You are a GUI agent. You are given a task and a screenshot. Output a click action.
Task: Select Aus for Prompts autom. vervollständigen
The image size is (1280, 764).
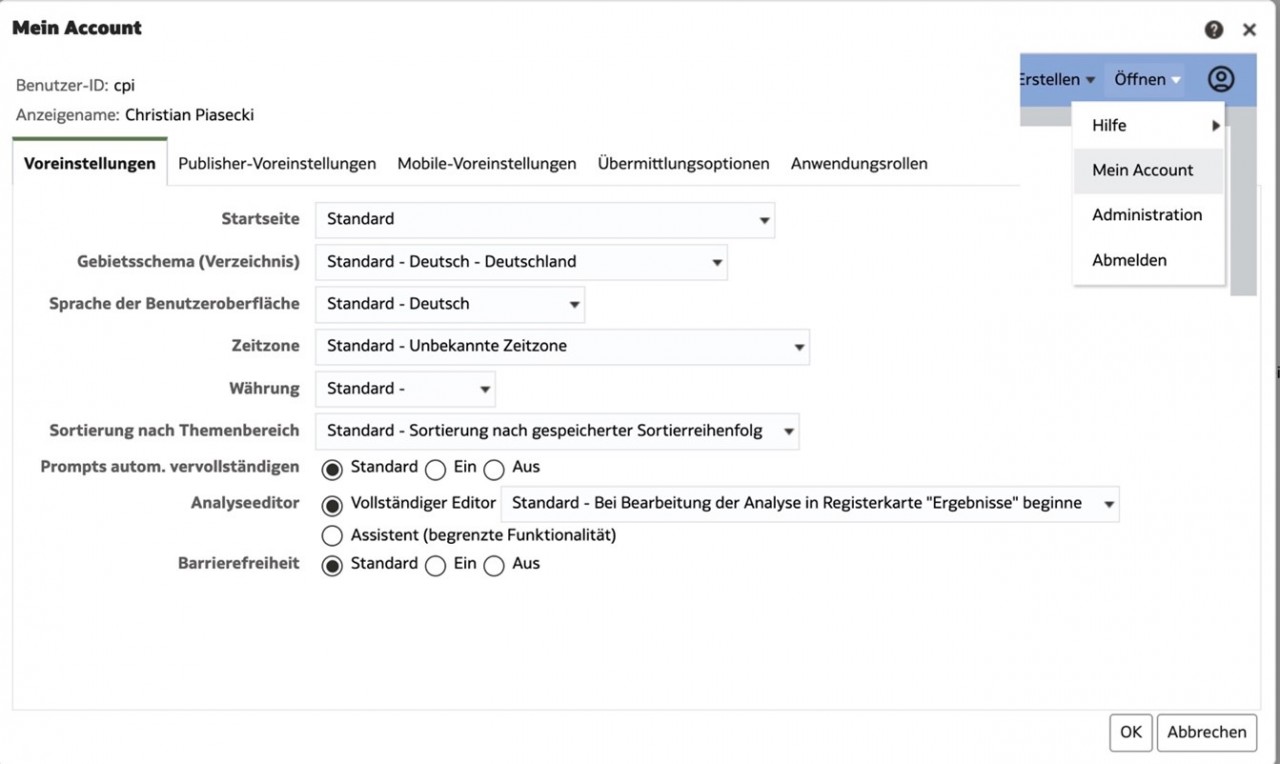pos(494,468)
